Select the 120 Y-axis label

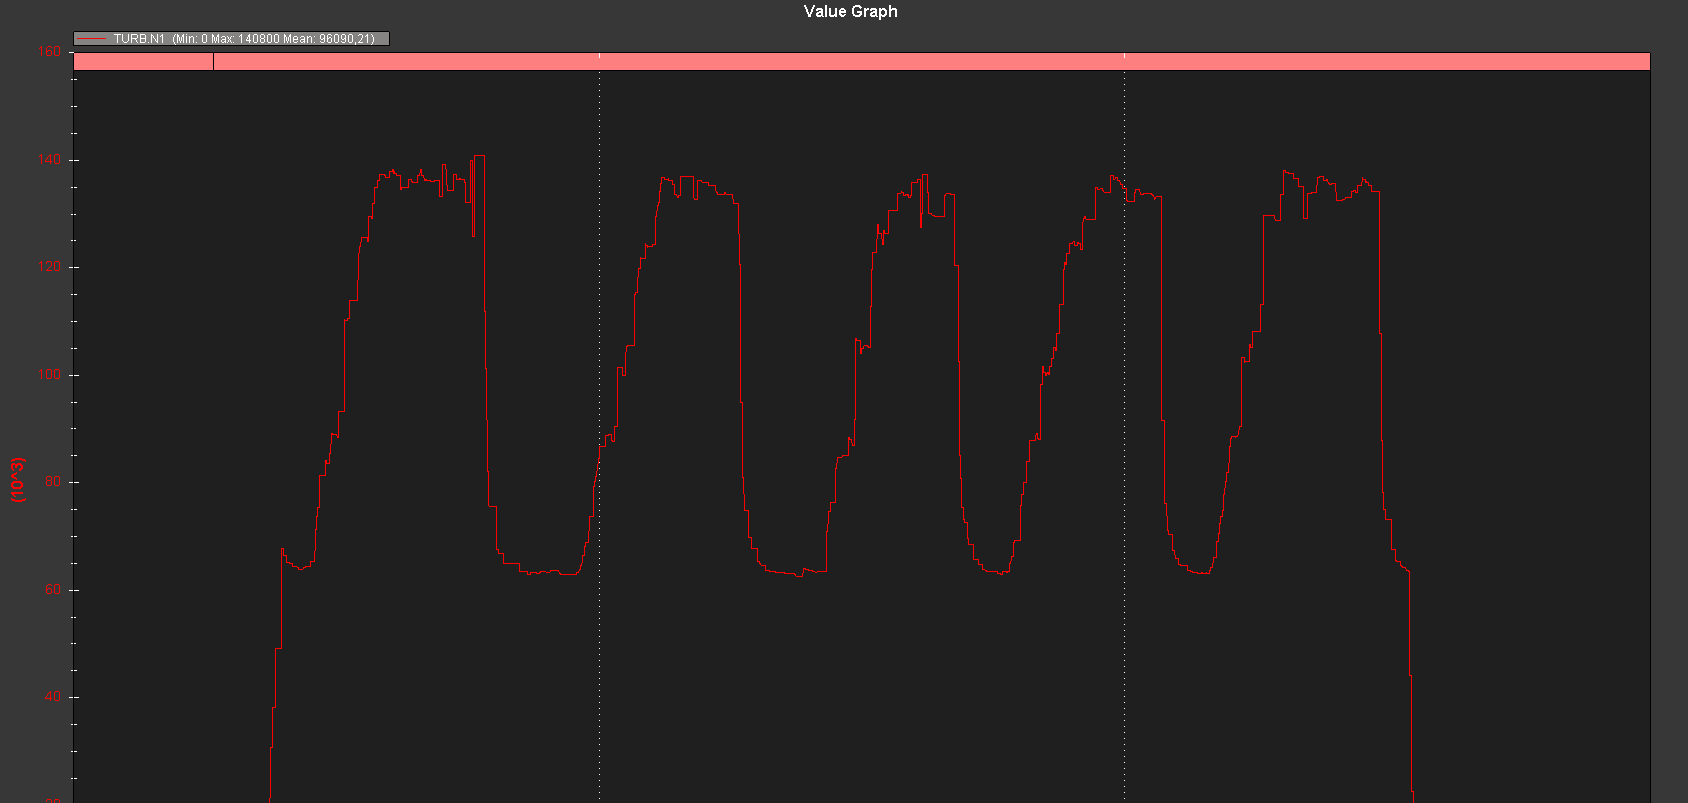point(50,267)
